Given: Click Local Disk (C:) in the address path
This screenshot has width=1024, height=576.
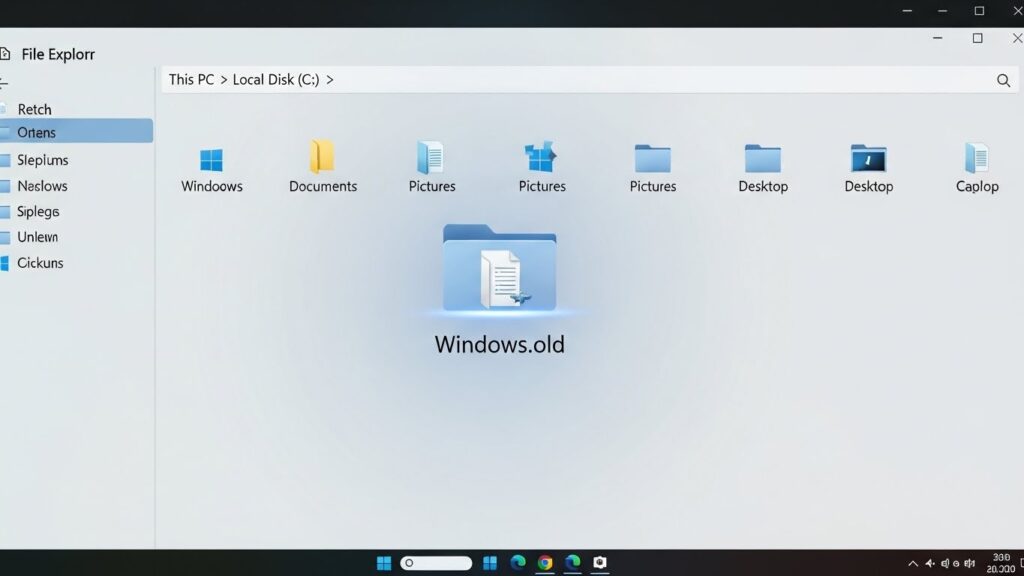Looking at the screenshot, I should [x=276, y=79].
